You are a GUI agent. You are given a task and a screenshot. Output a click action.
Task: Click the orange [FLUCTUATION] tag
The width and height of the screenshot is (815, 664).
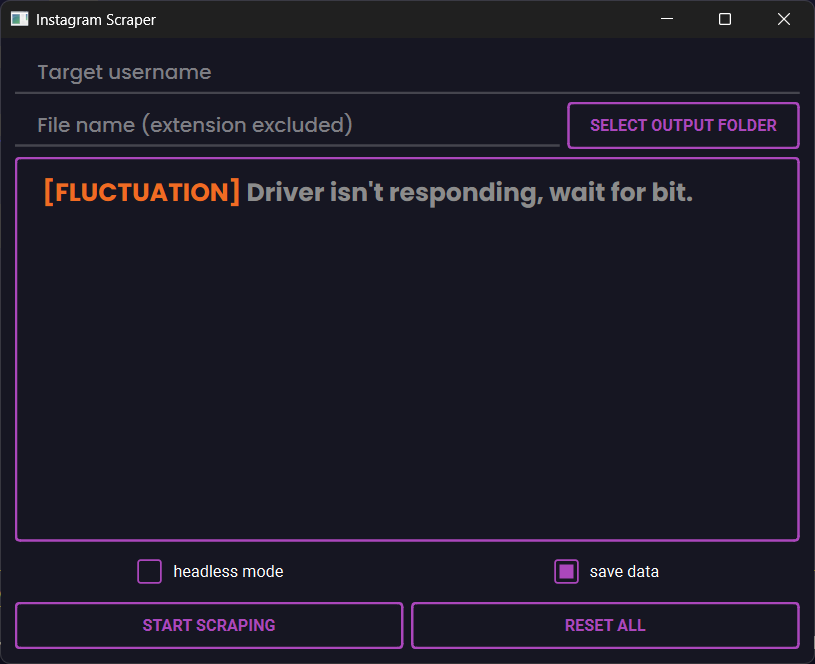point(142,192)
